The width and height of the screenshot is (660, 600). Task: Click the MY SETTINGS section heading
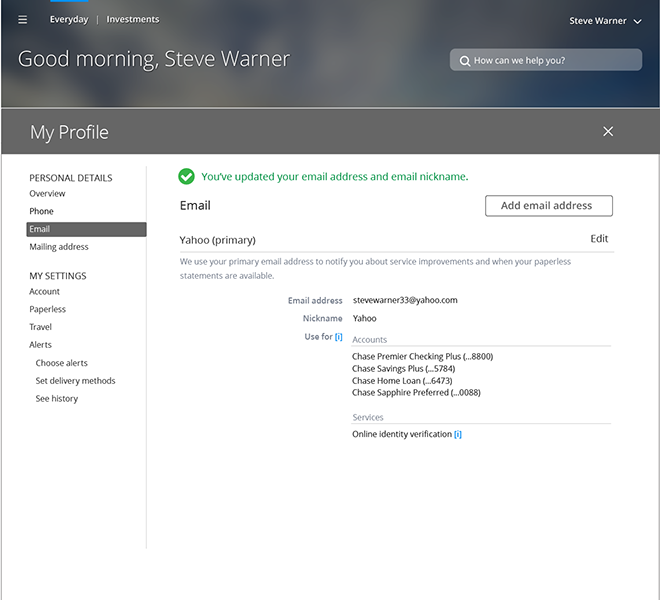(x=58, y=276)
